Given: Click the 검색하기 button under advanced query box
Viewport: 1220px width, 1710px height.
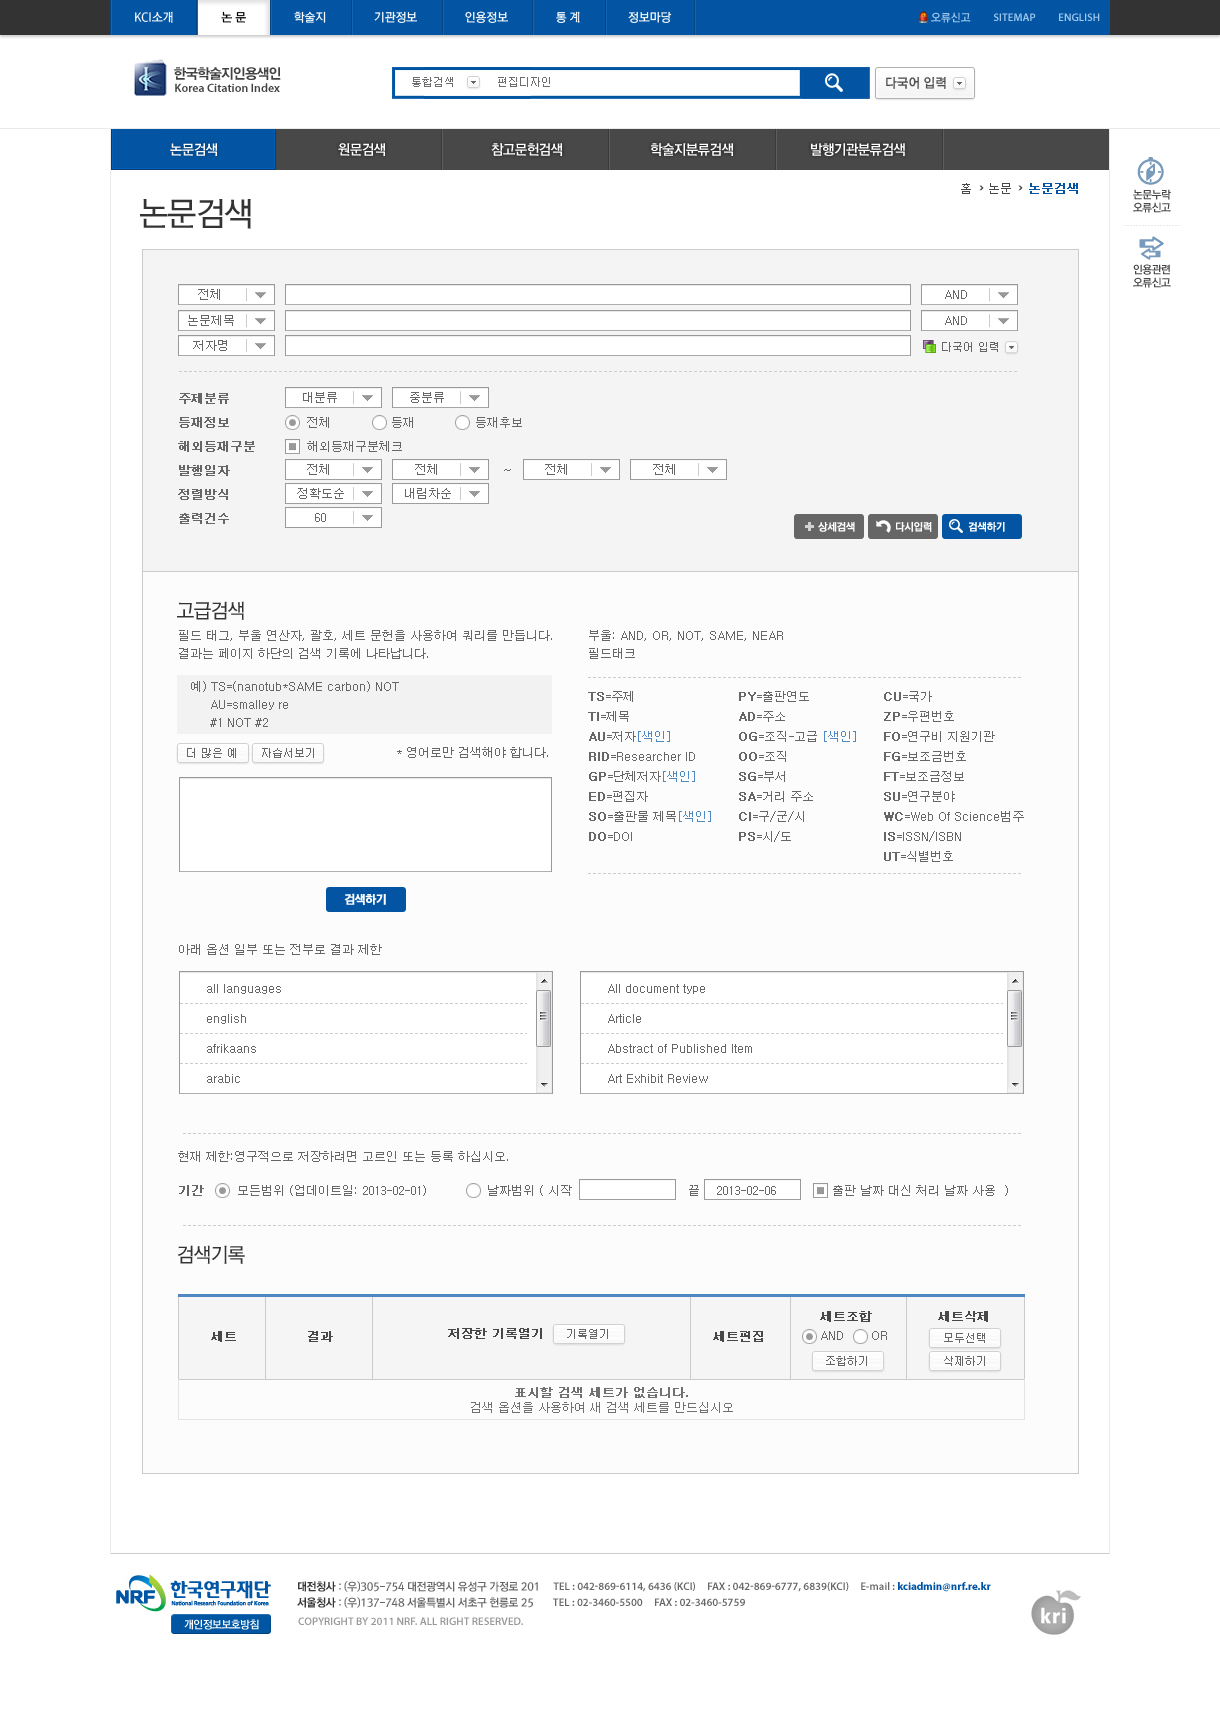Looking at the screenshot, I should [366, 900].
